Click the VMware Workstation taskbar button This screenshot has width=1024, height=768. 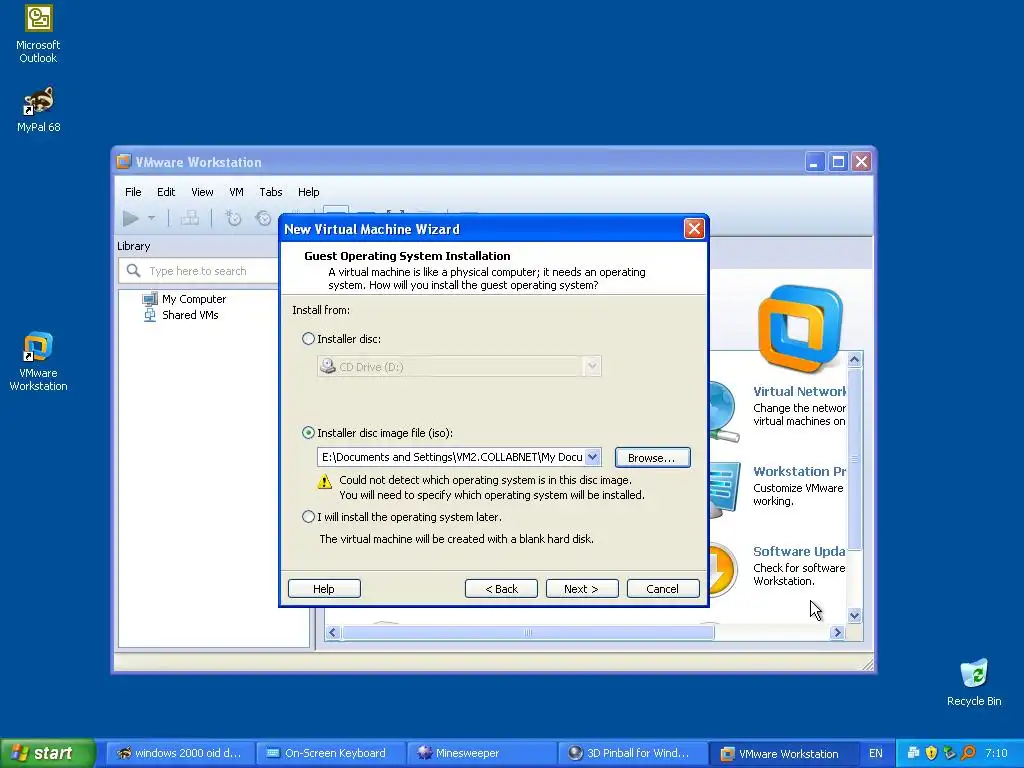point(782,753)
